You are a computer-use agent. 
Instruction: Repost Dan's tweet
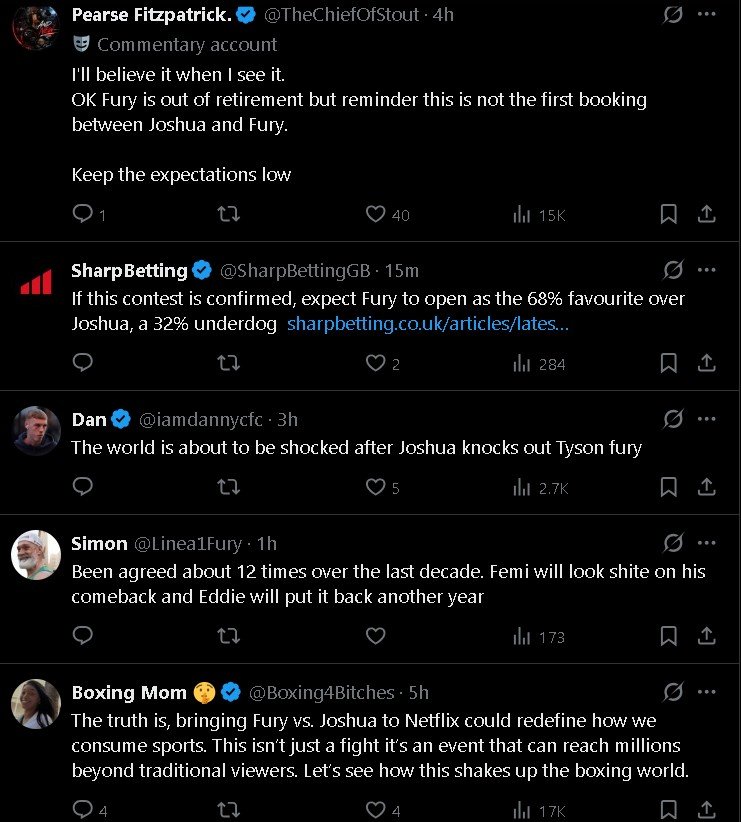point(228,487)
